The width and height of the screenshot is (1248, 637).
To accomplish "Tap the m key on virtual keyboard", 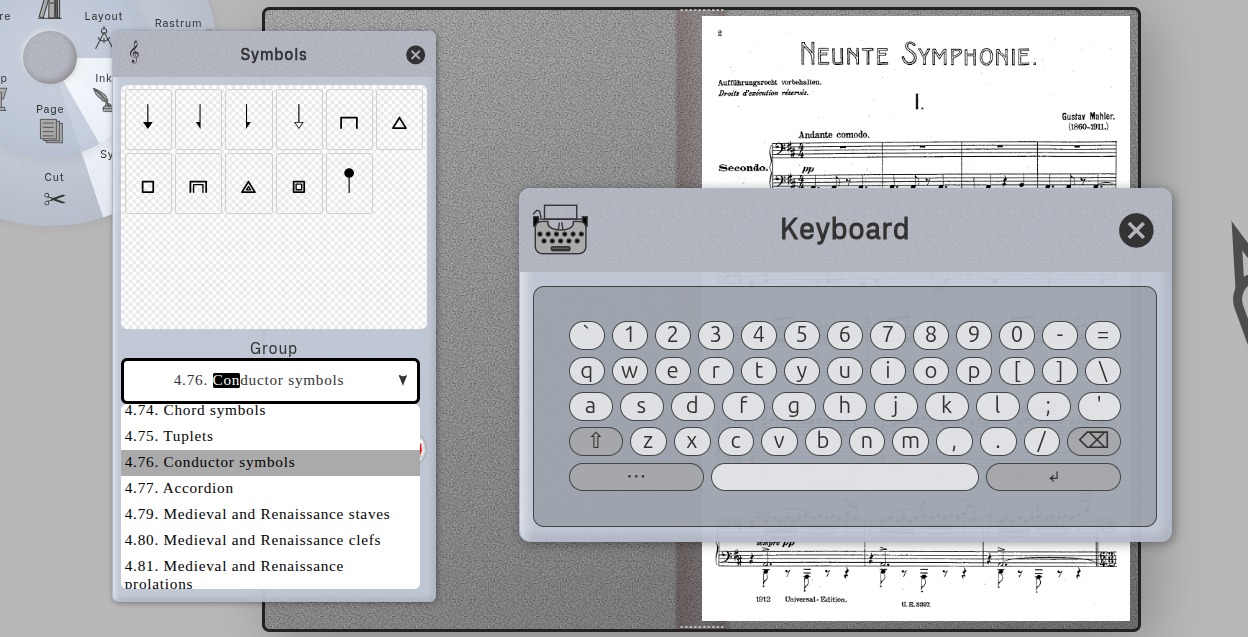I will pos(910,441).
